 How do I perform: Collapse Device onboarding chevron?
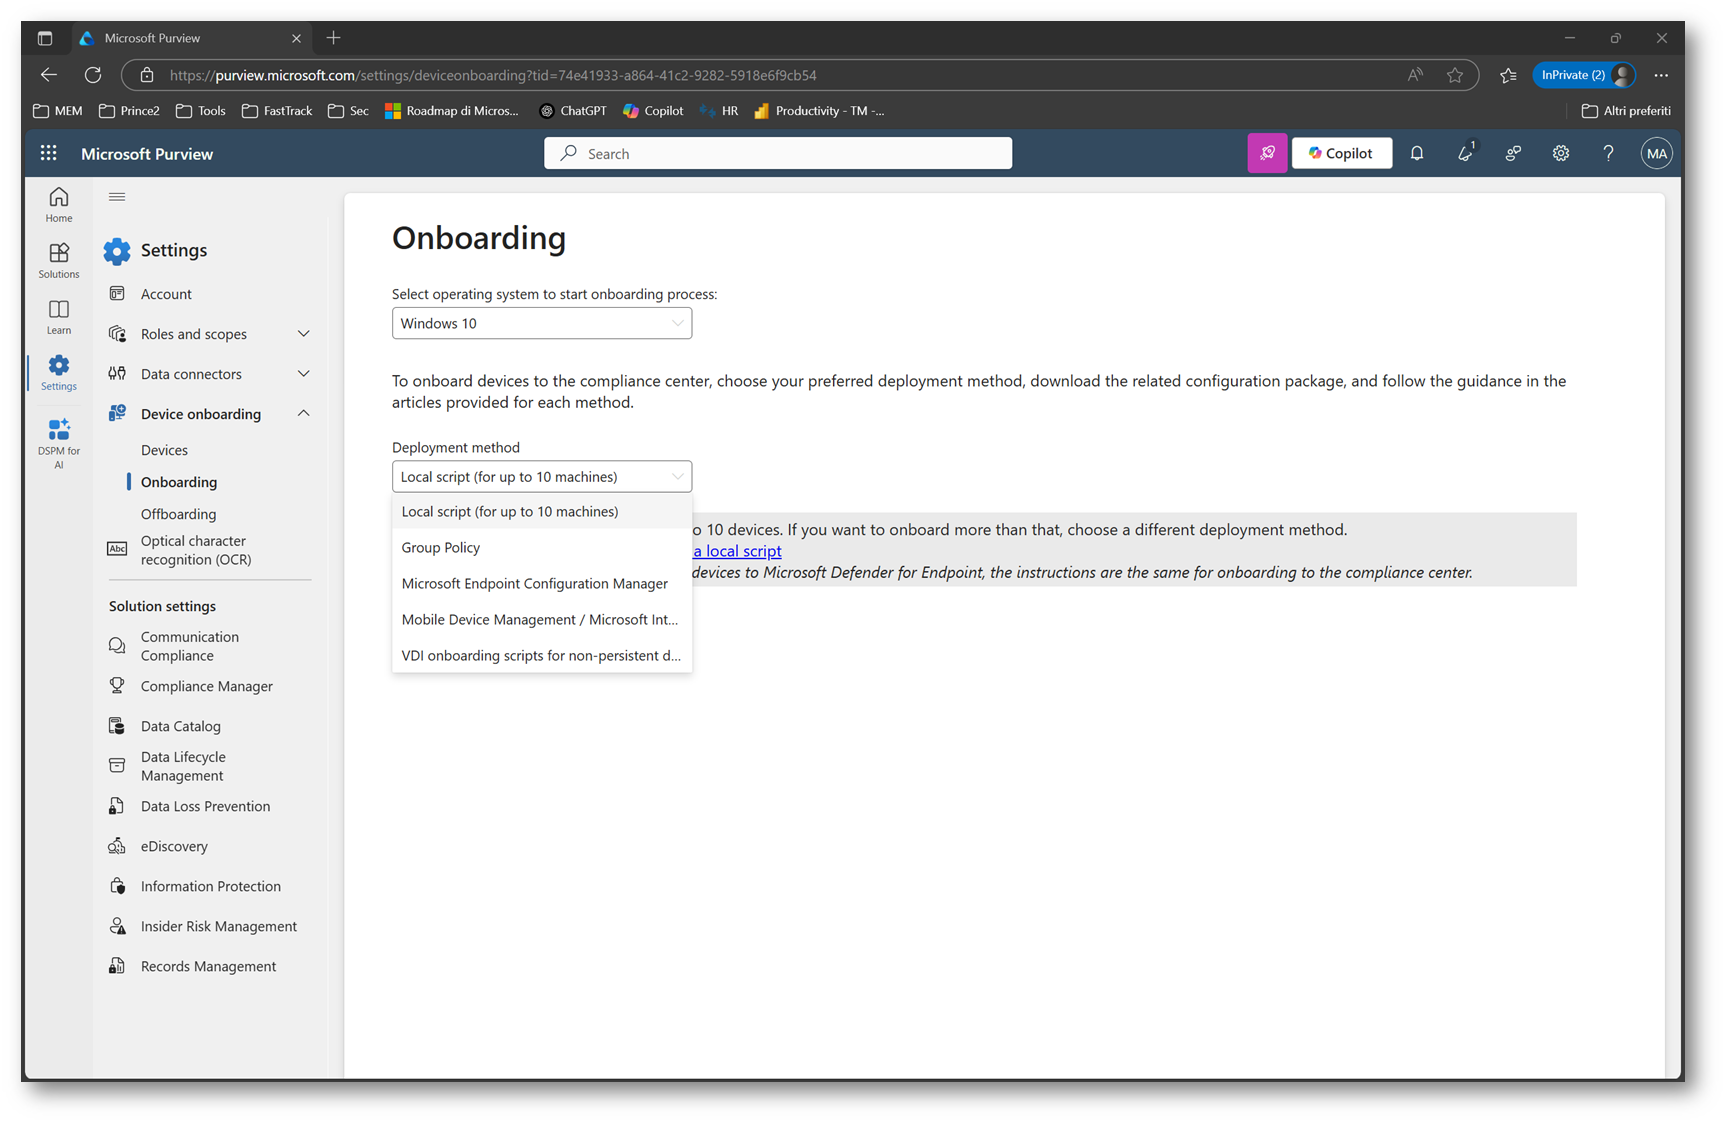304,414
